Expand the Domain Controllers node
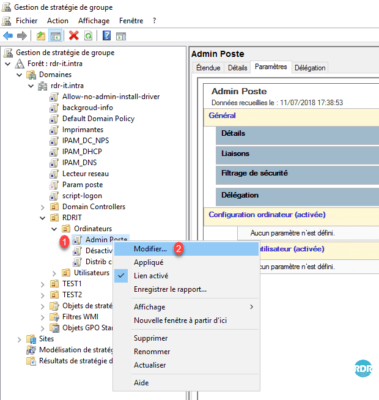The height and width of the screenshot is (400, 379). tap(43, 207)
